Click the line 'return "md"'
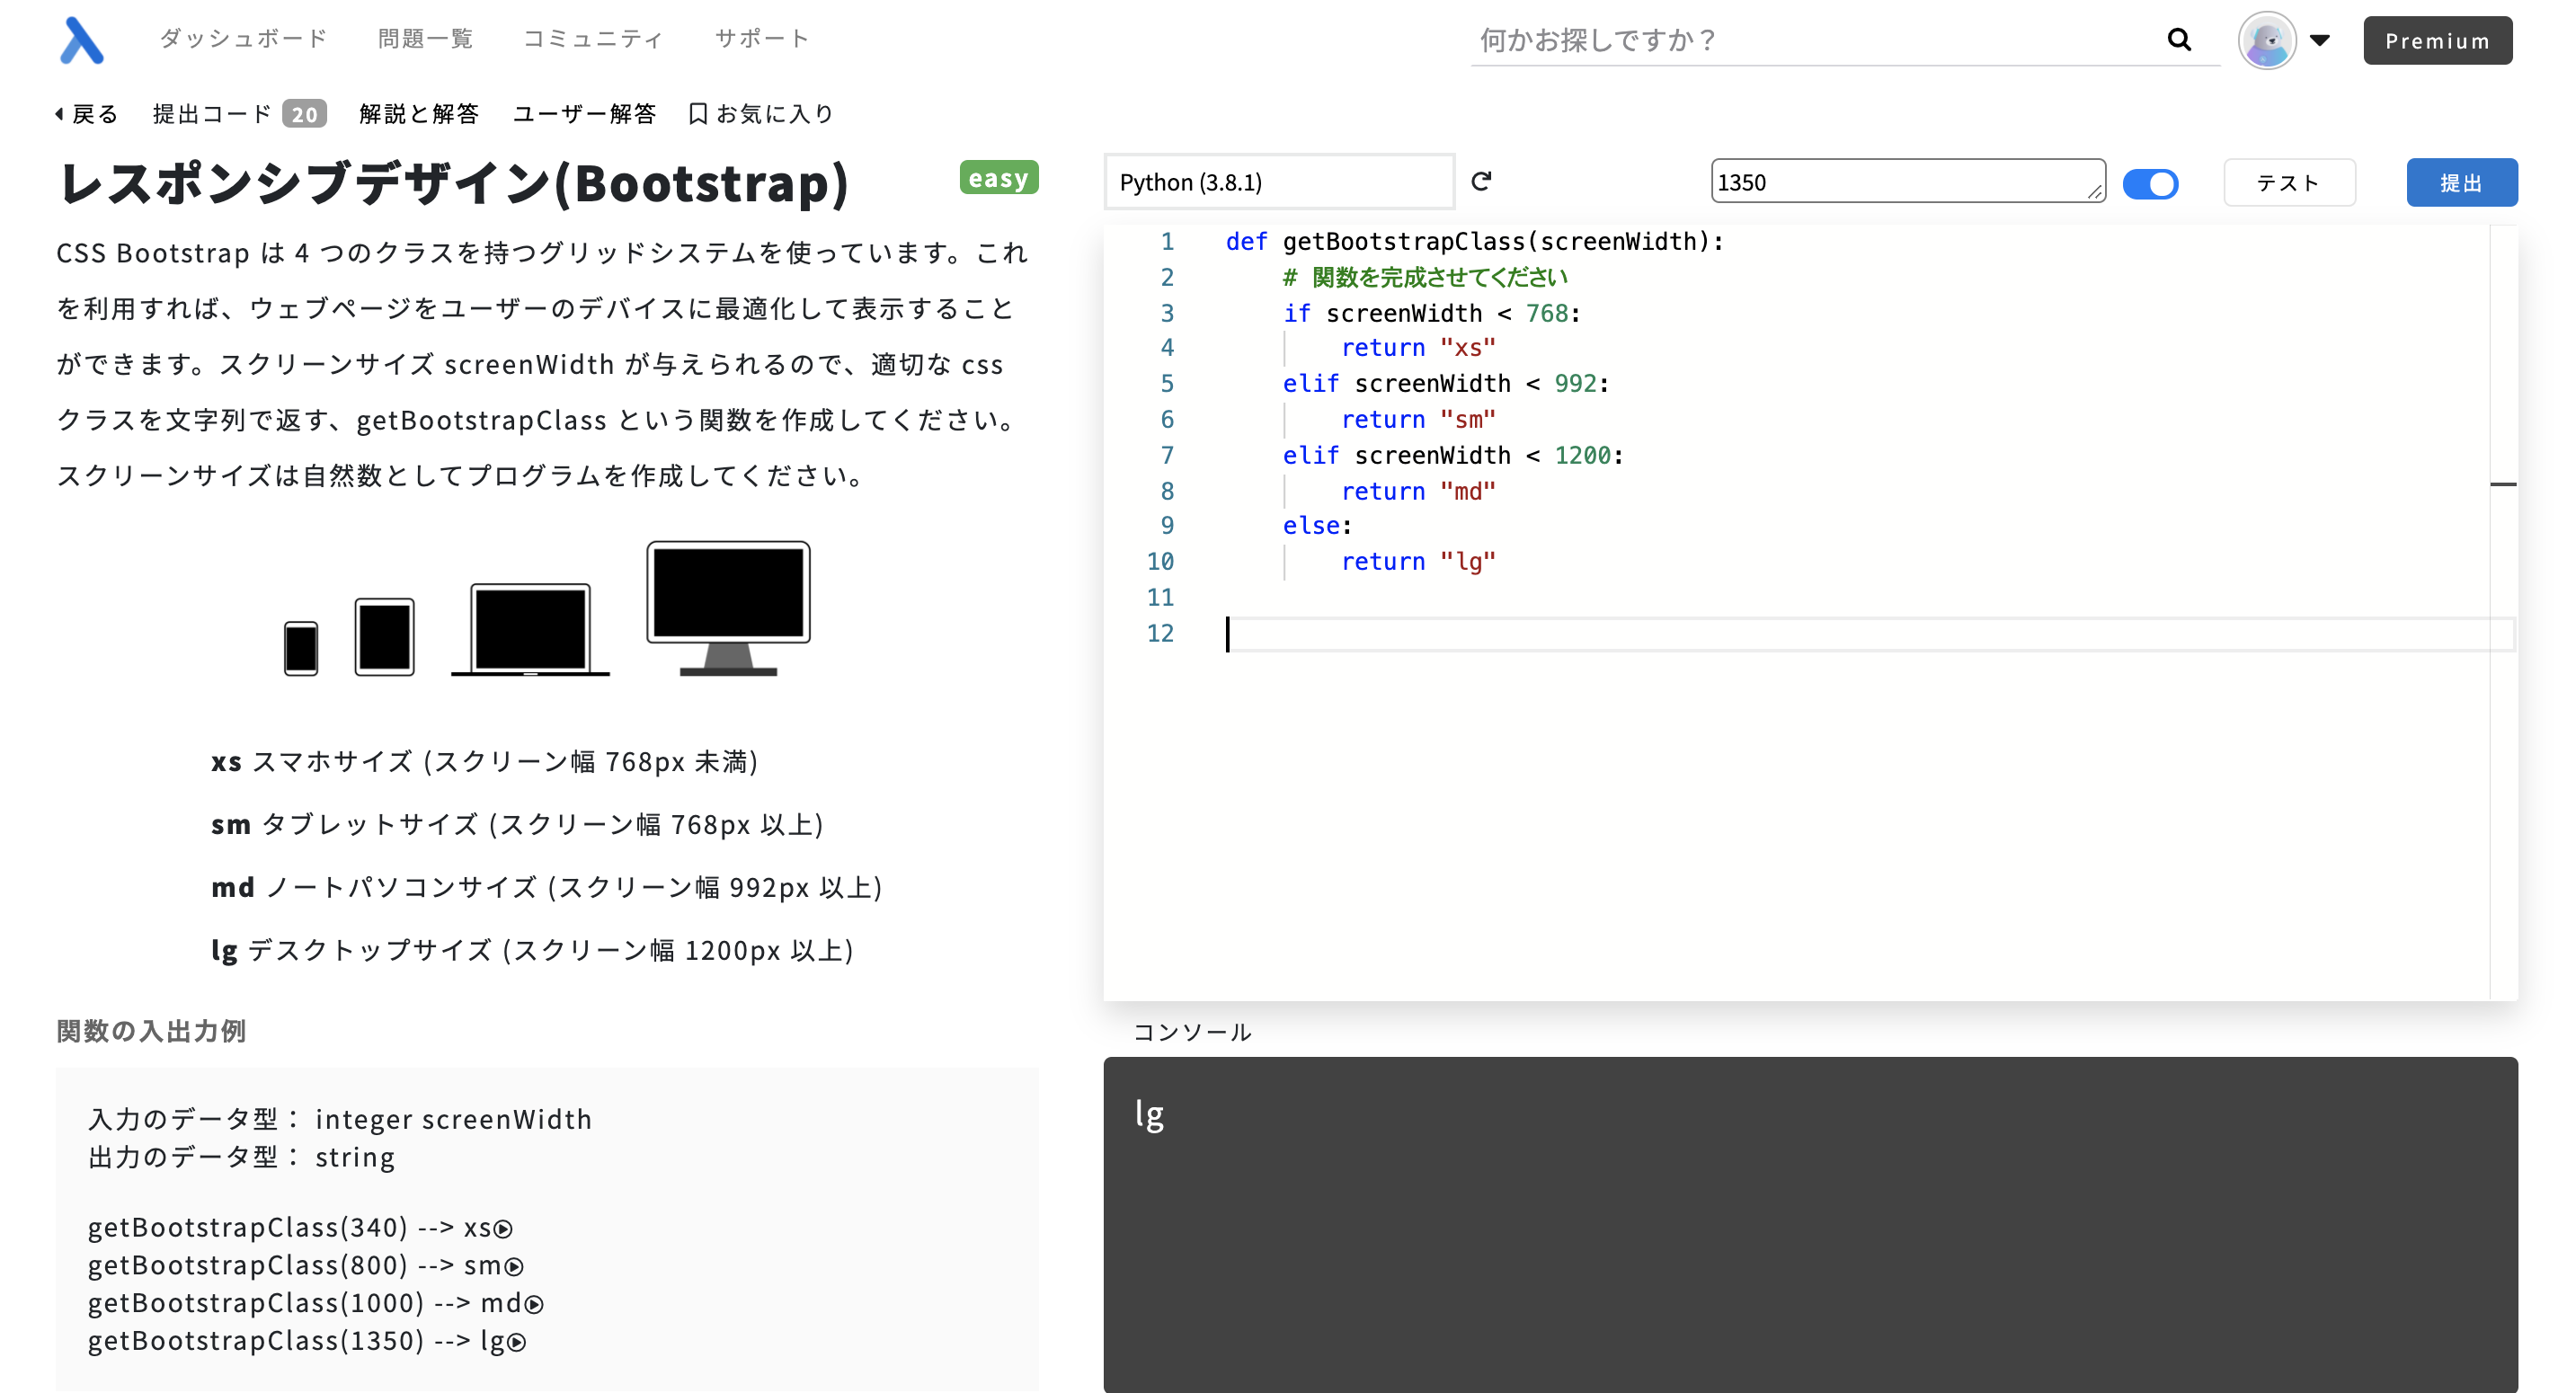The height and width of the screenshot is (1393, 2576). click(x=1418, y=492)
